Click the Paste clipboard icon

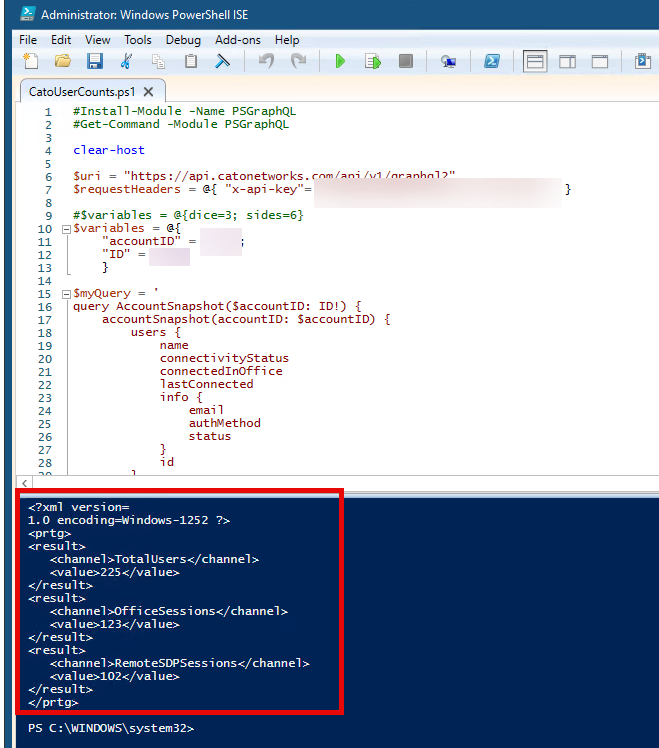[x=191, y=62]
